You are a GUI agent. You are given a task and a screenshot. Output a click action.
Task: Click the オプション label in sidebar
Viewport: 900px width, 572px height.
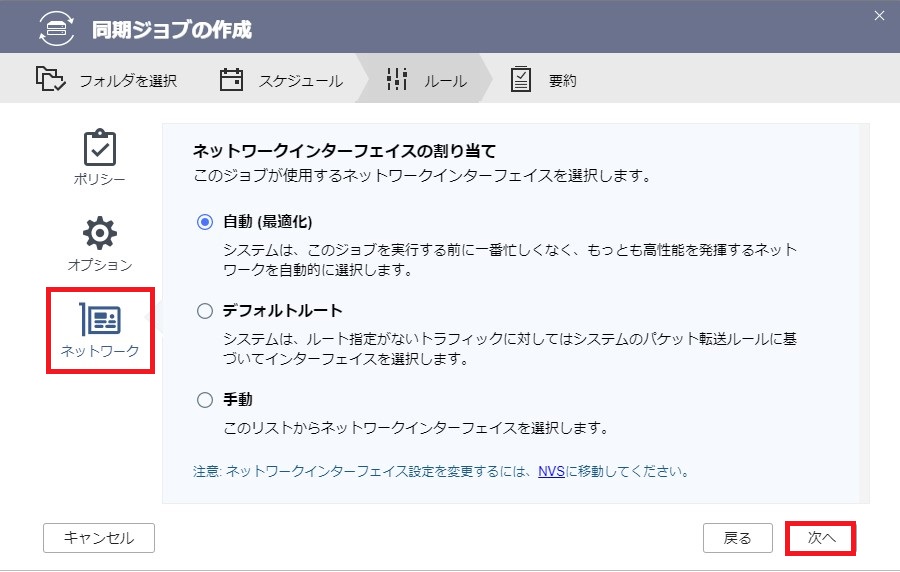100,265
